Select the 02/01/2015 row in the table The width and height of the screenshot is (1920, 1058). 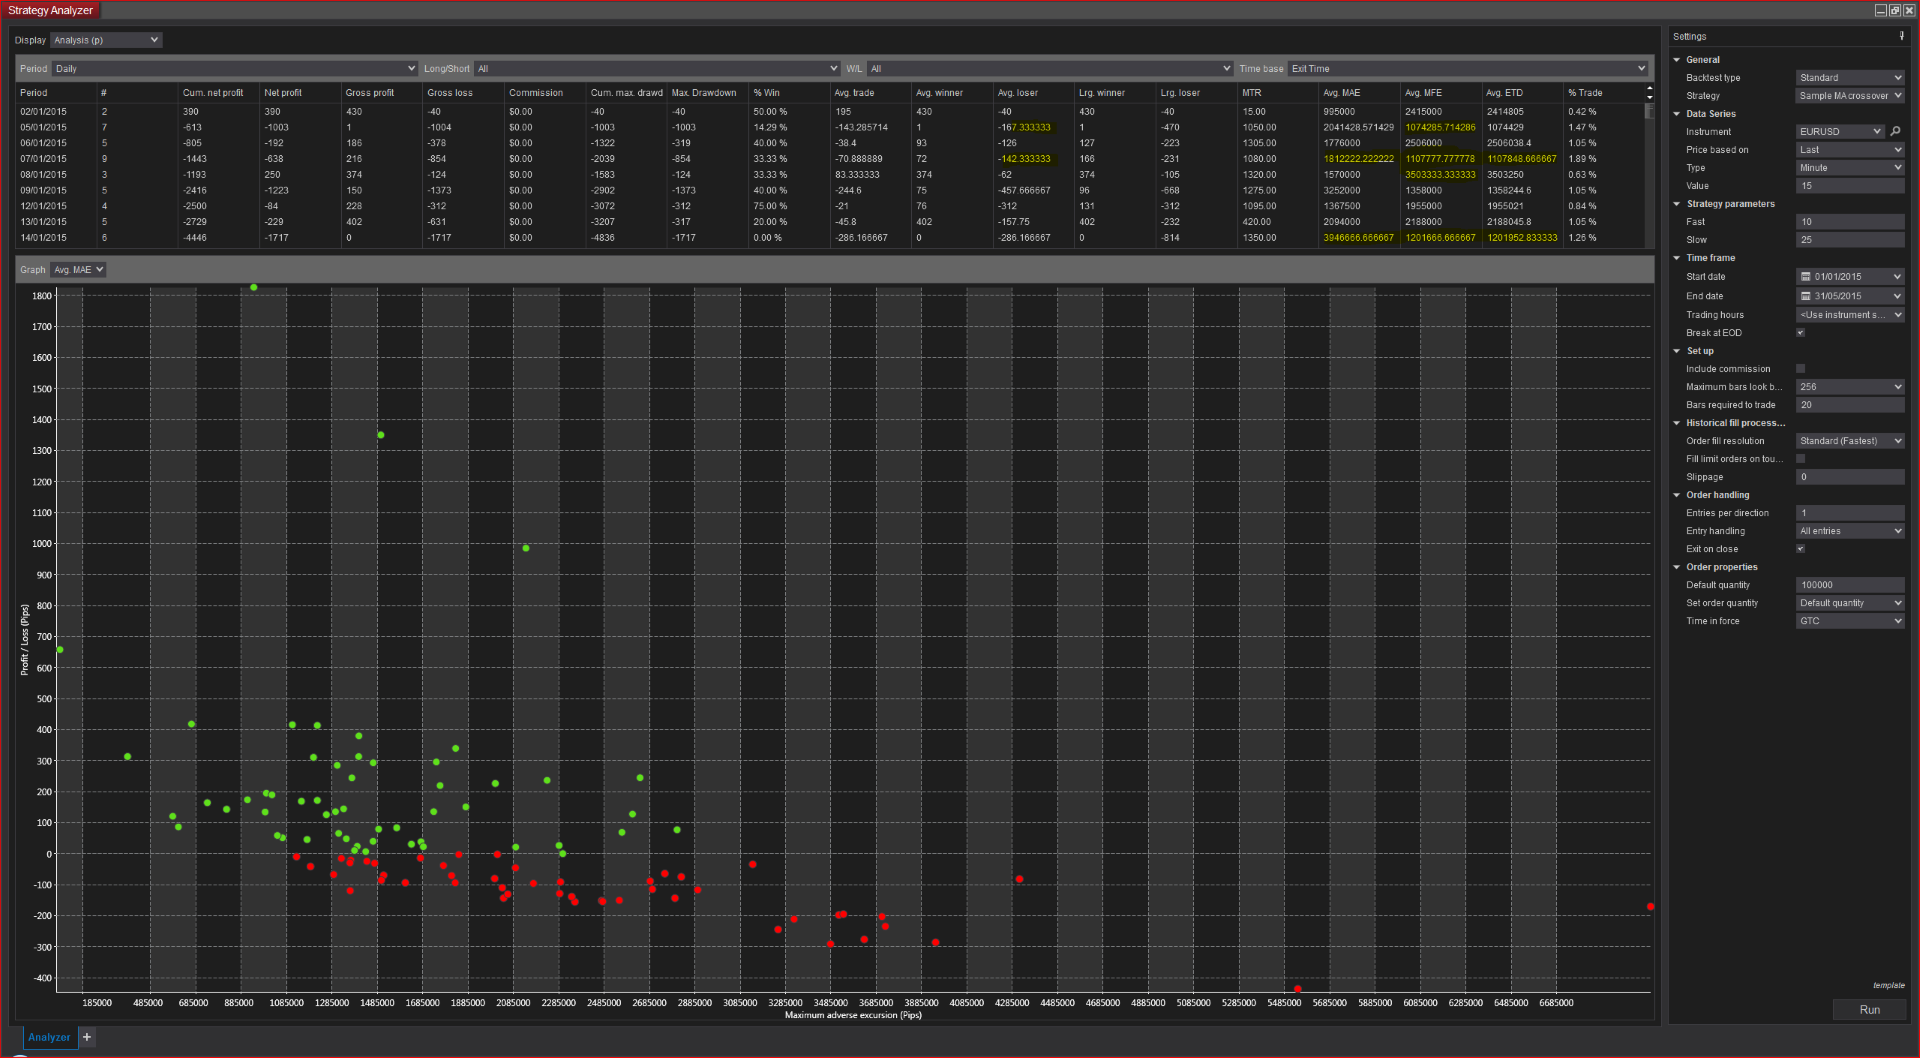tap(830, 112)
